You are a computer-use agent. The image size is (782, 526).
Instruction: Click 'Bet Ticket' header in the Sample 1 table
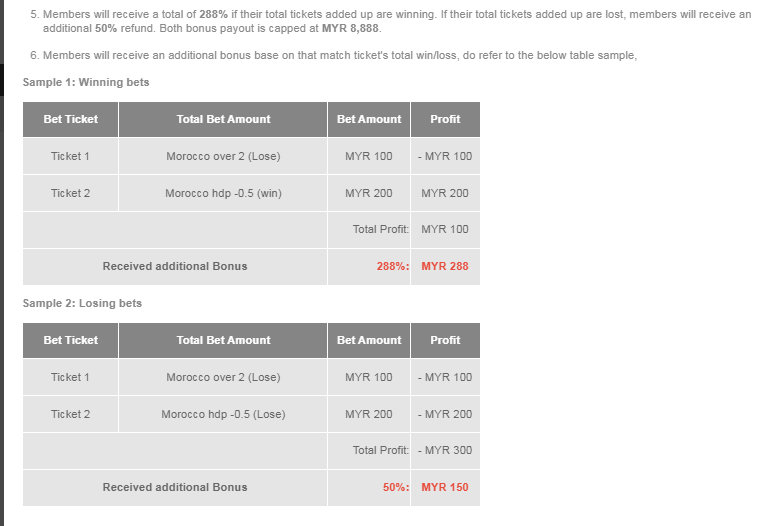point(71,119)
